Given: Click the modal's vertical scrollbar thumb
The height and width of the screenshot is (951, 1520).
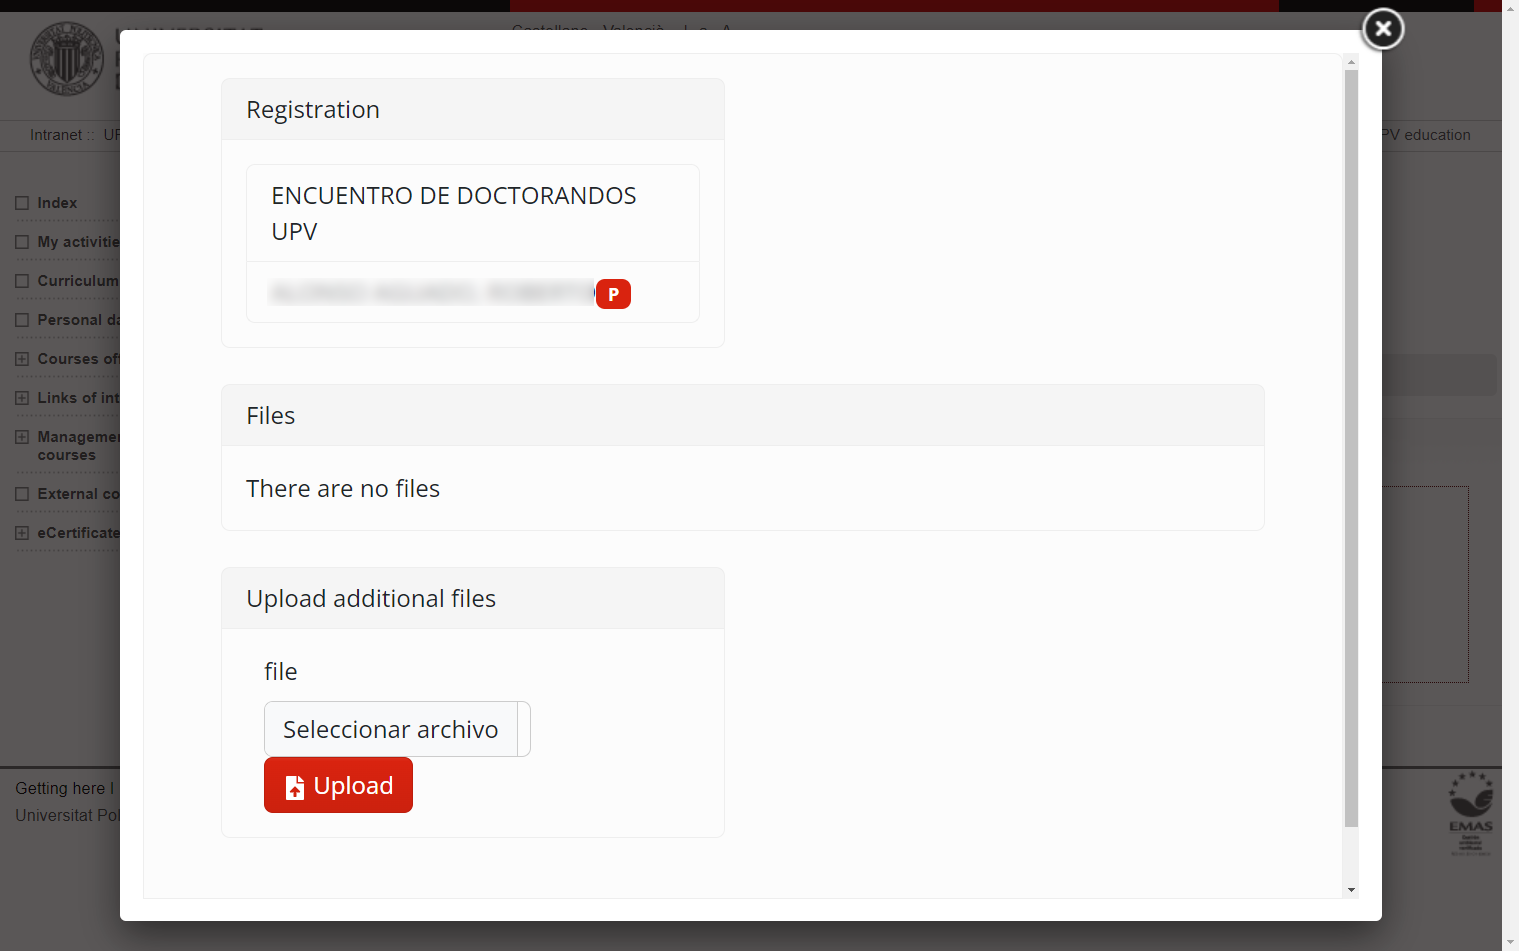Looking at the screenshot, I should tap(1351, 450).
